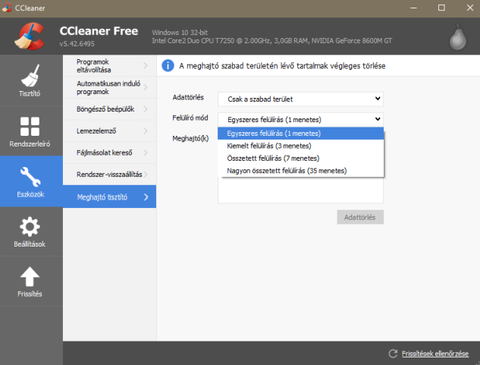Click the Felülíró mód label

pos(190,118)
